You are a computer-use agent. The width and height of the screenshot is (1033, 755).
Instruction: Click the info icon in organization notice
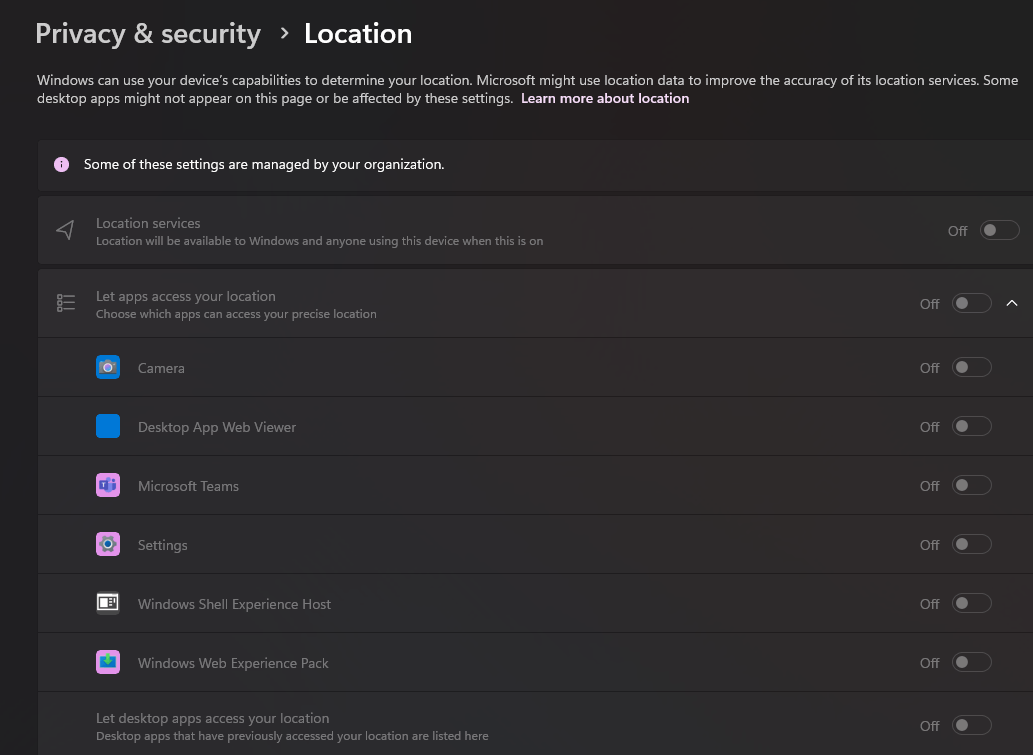pyautogui.click(x=62, y=164)
